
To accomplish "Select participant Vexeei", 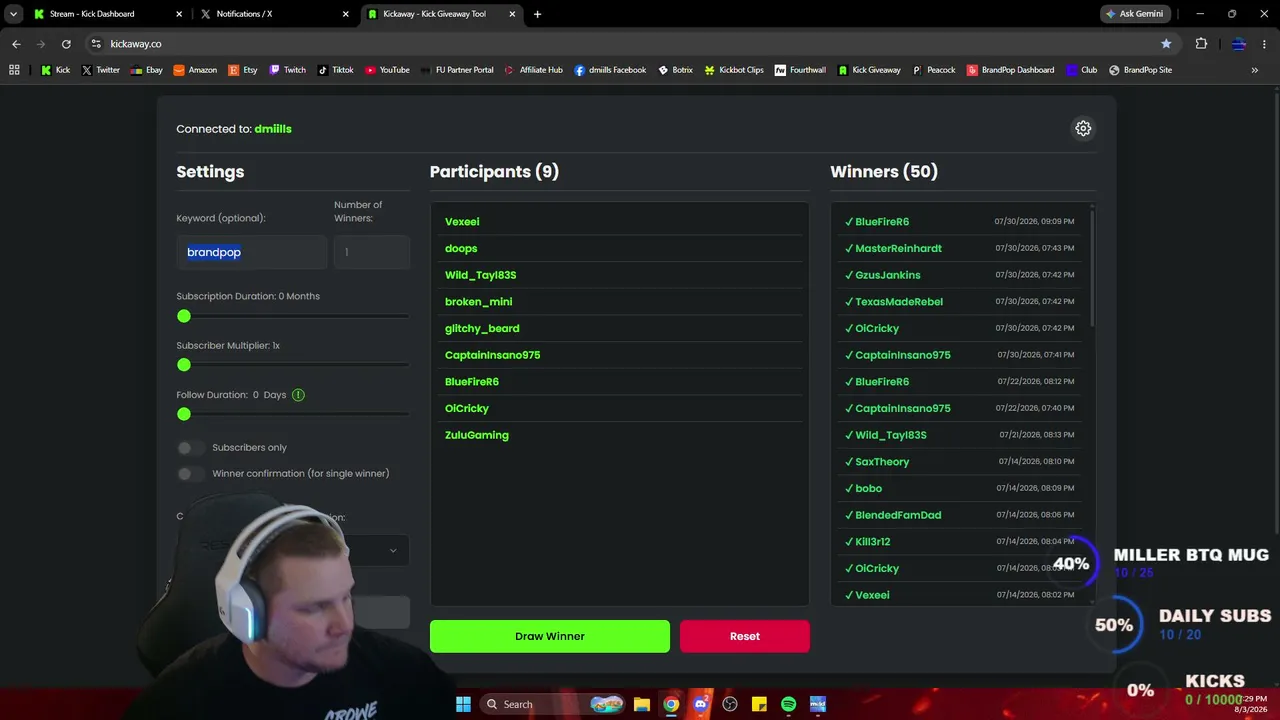I will 462,222.
